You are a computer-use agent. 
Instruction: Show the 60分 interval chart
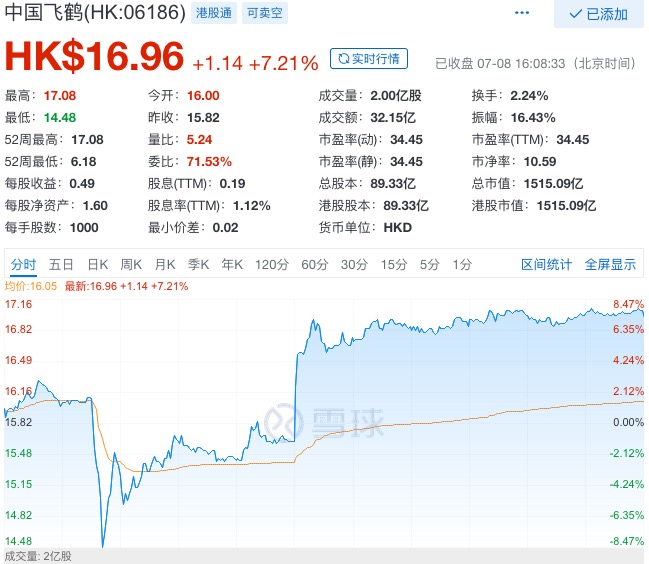coord(314,264)
